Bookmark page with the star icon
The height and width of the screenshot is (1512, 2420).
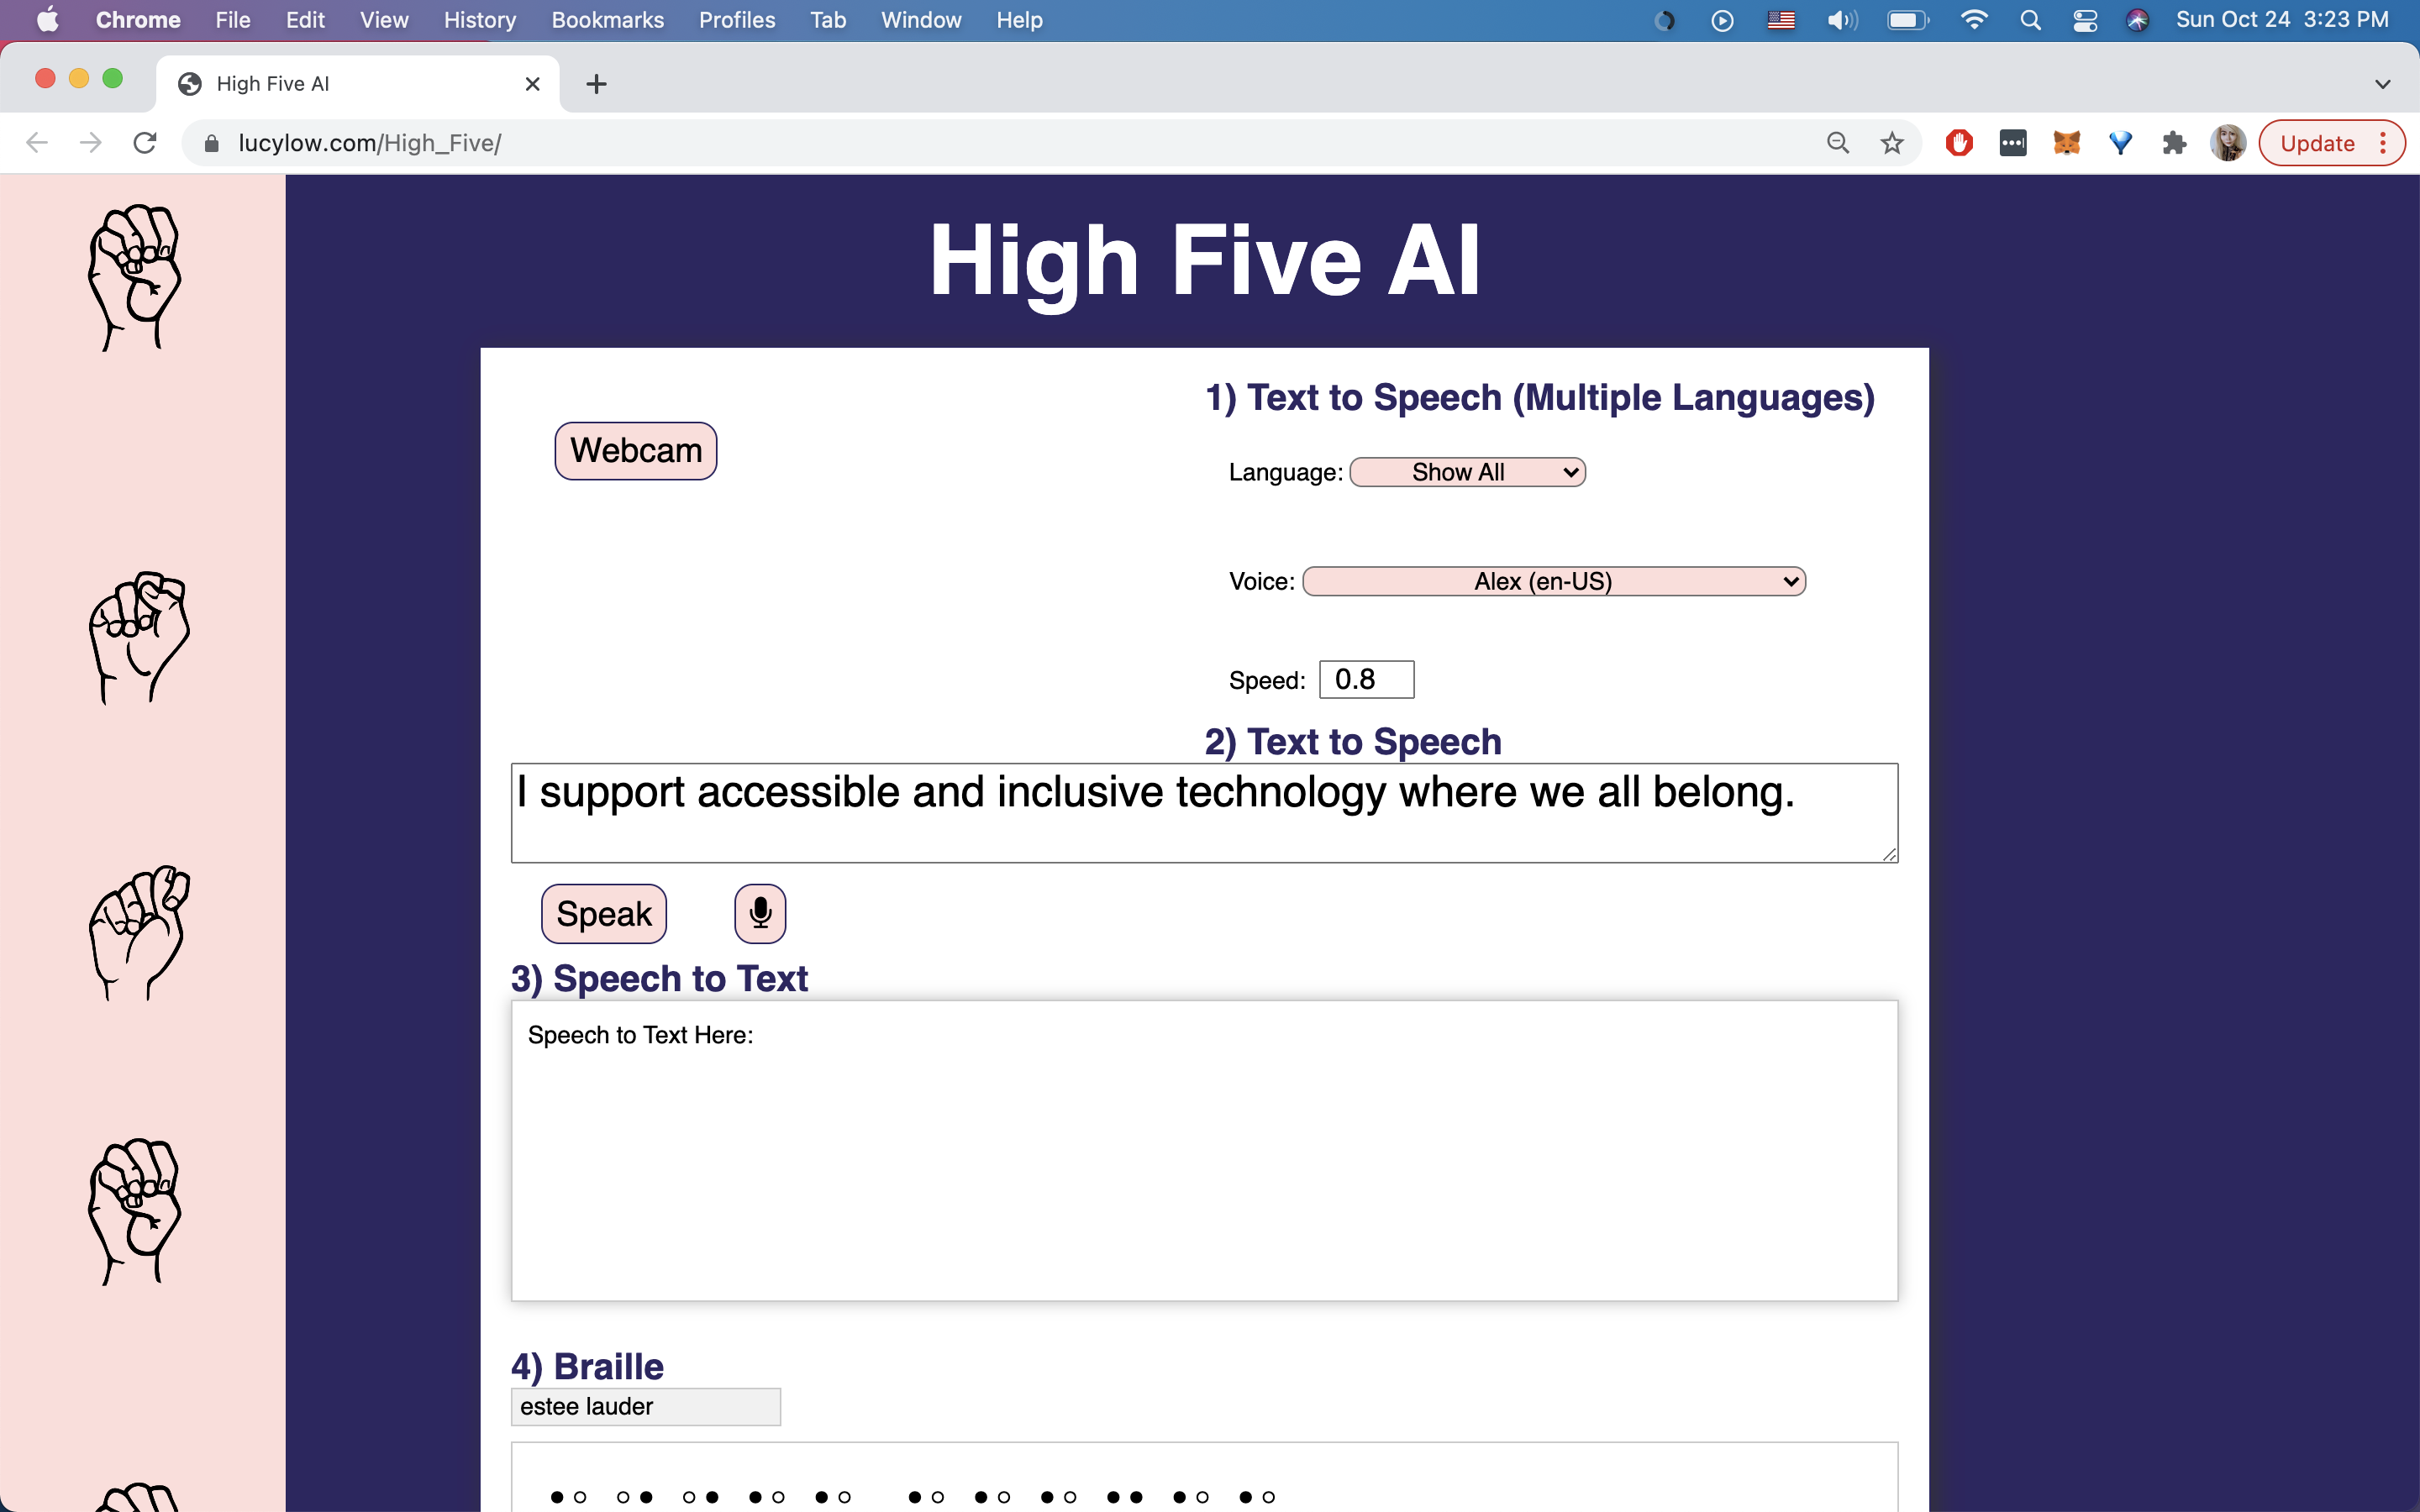click(1891, 143)
